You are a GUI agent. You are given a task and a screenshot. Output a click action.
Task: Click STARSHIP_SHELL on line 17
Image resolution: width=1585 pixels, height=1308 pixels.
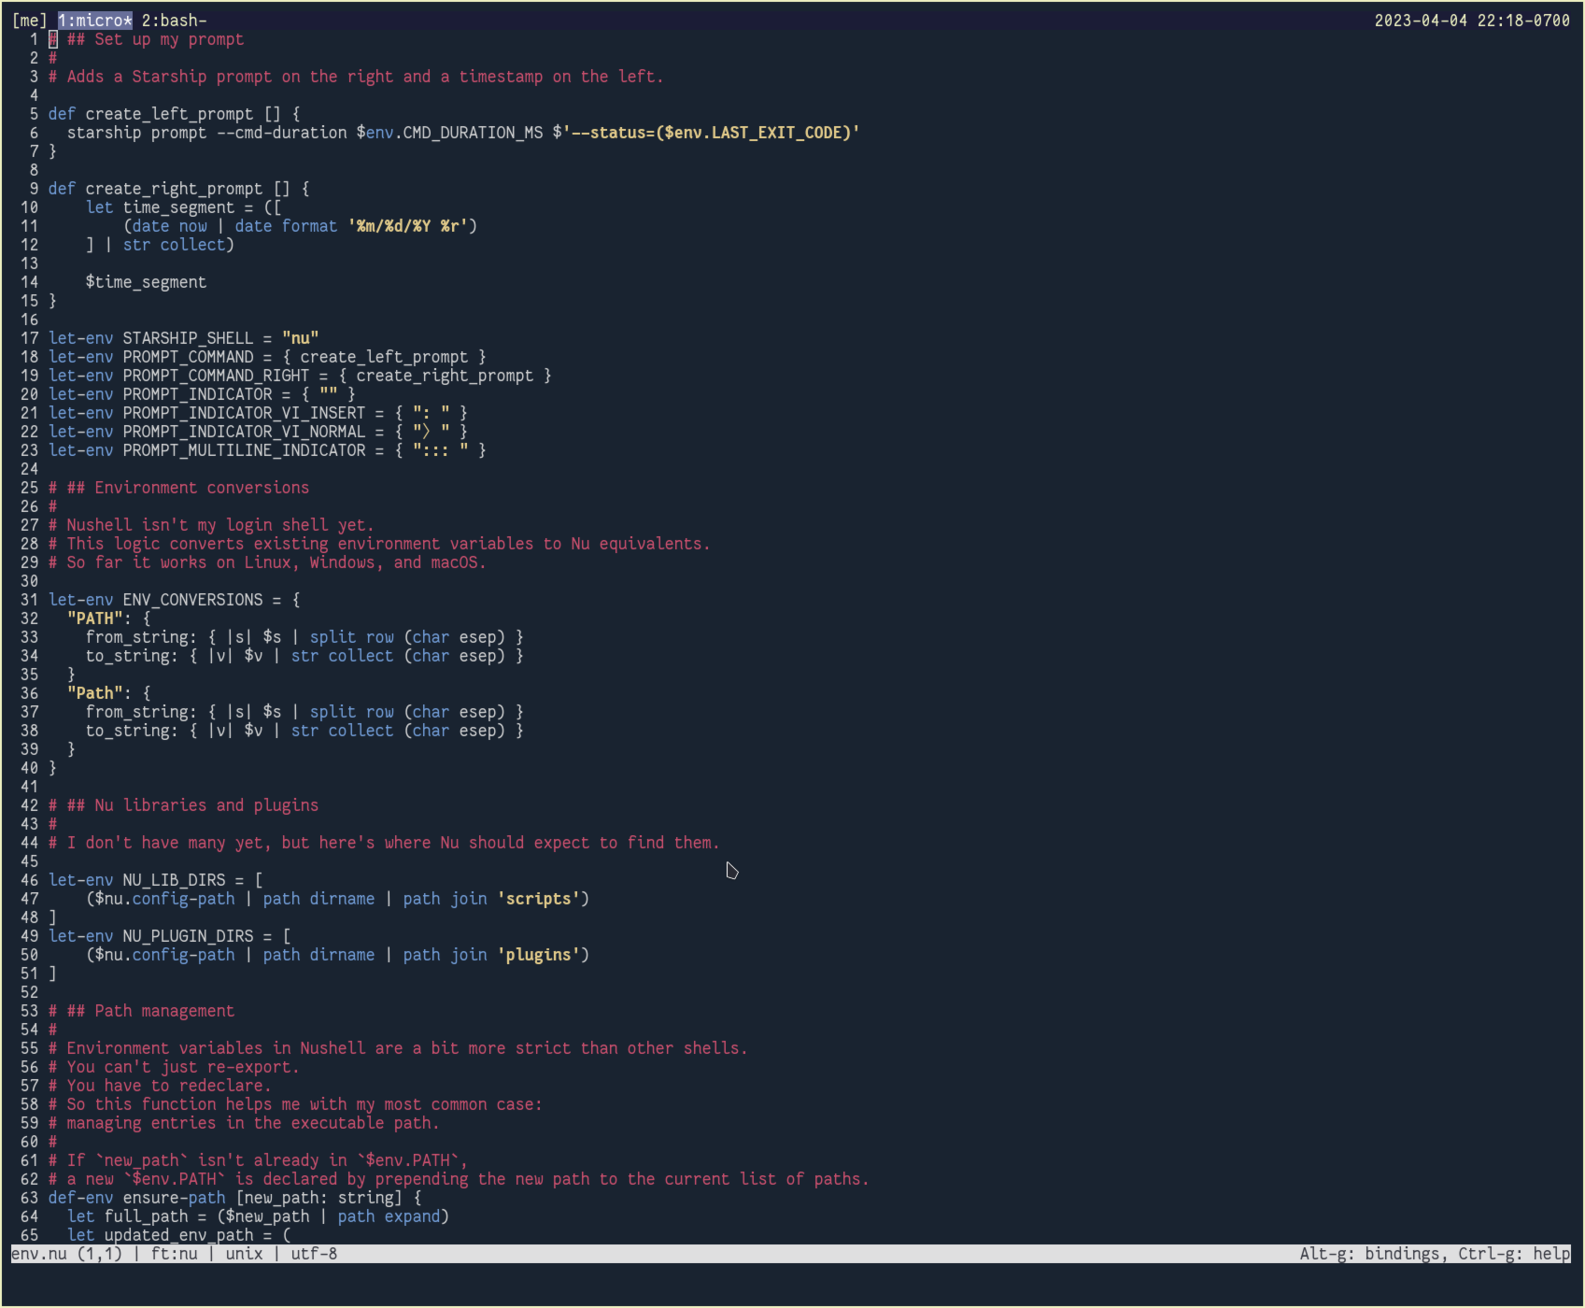coord(188,338)
